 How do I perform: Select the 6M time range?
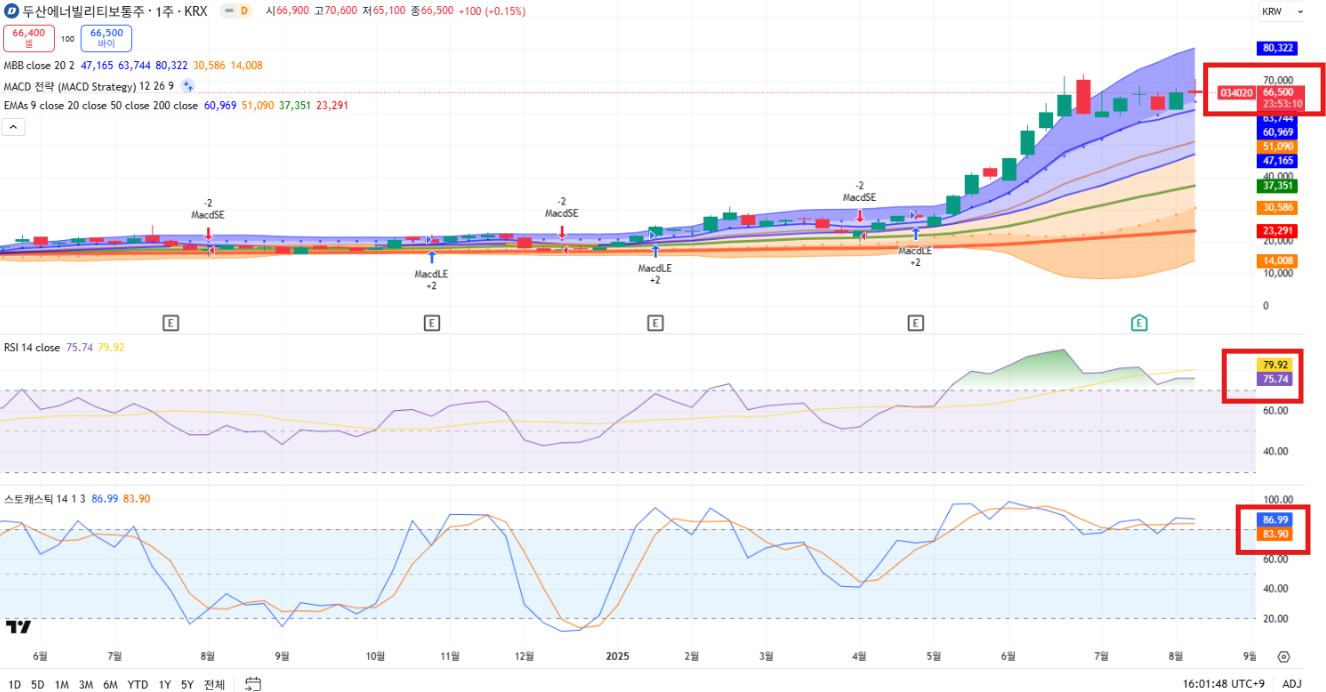pos(110,685)
